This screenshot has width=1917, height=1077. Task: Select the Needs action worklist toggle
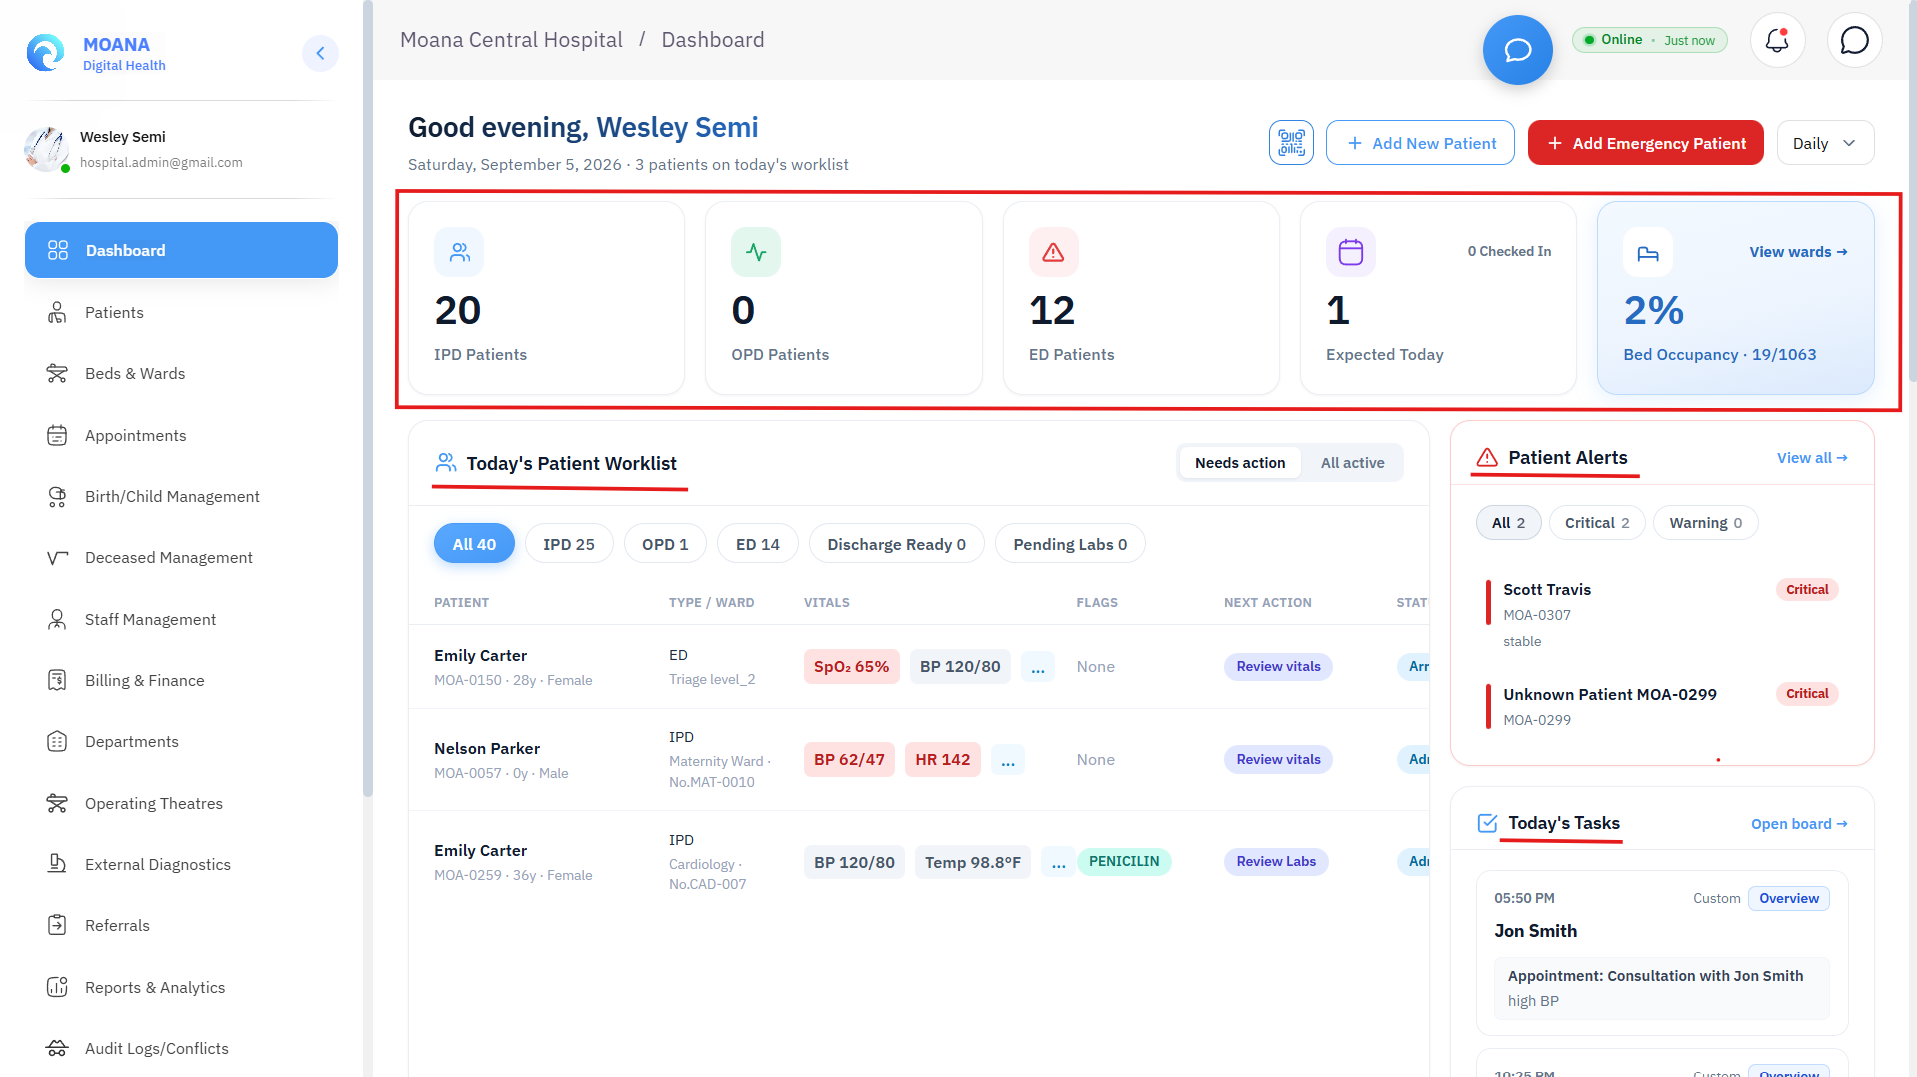(x=1240, y=463)
